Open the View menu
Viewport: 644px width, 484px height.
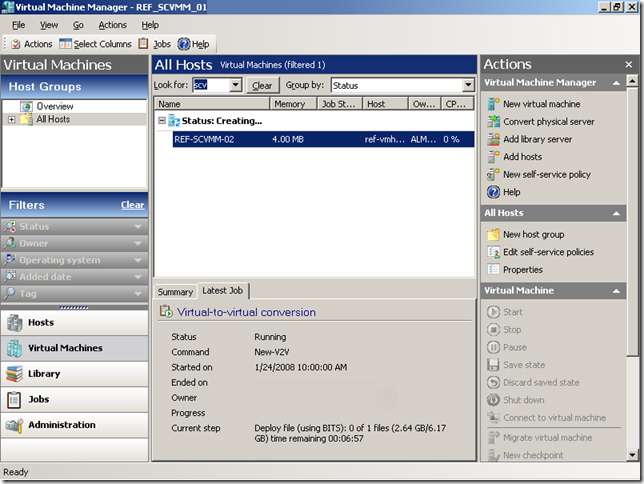coord(49,25)
